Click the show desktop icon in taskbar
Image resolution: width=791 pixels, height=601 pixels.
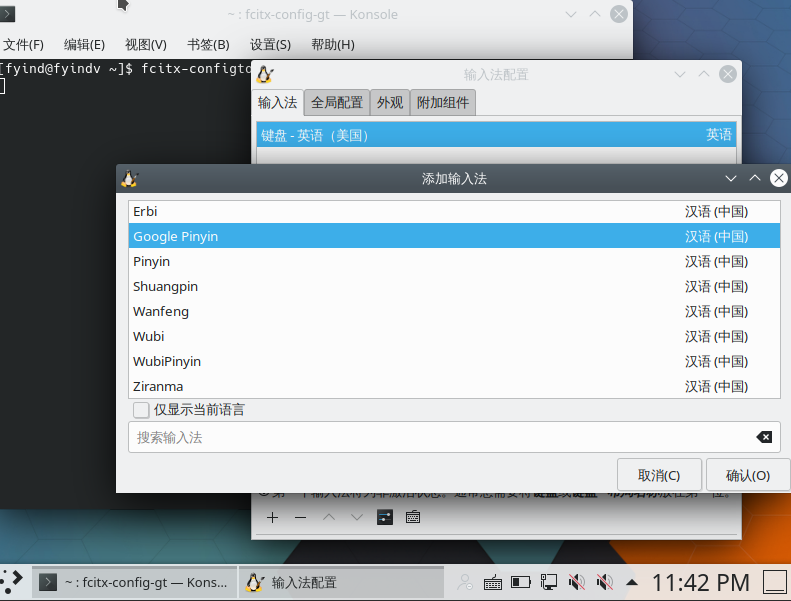coord(774,582)
